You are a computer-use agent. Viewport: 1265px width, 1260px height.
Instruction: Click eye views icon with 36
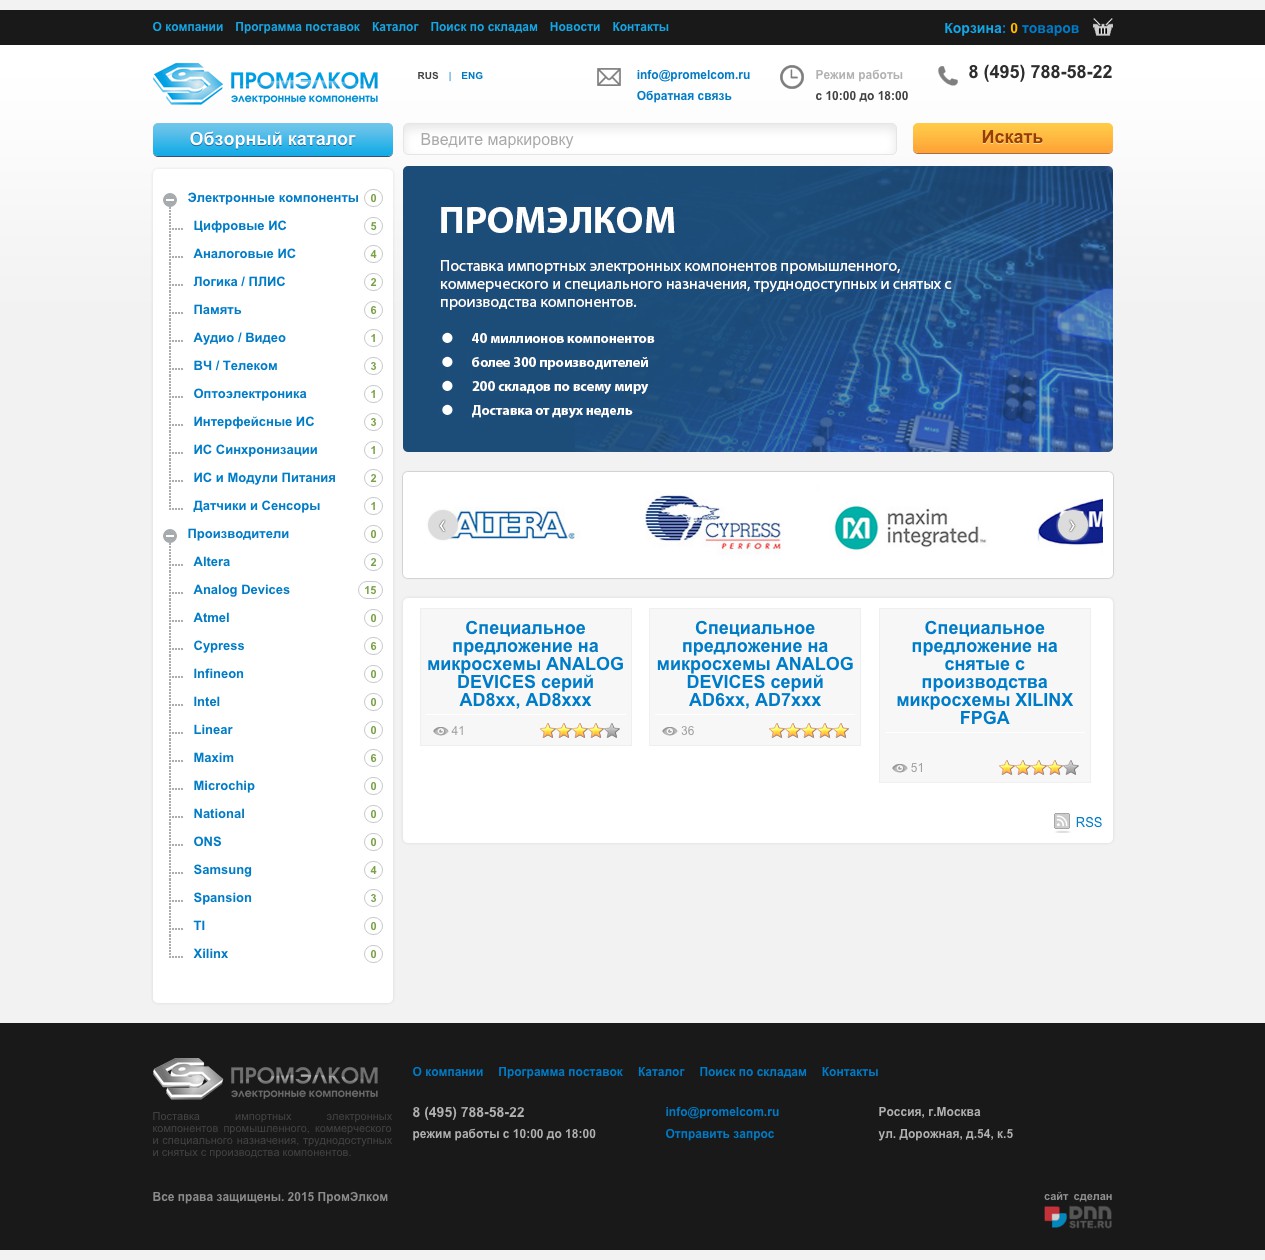click(x=669, y=731)
